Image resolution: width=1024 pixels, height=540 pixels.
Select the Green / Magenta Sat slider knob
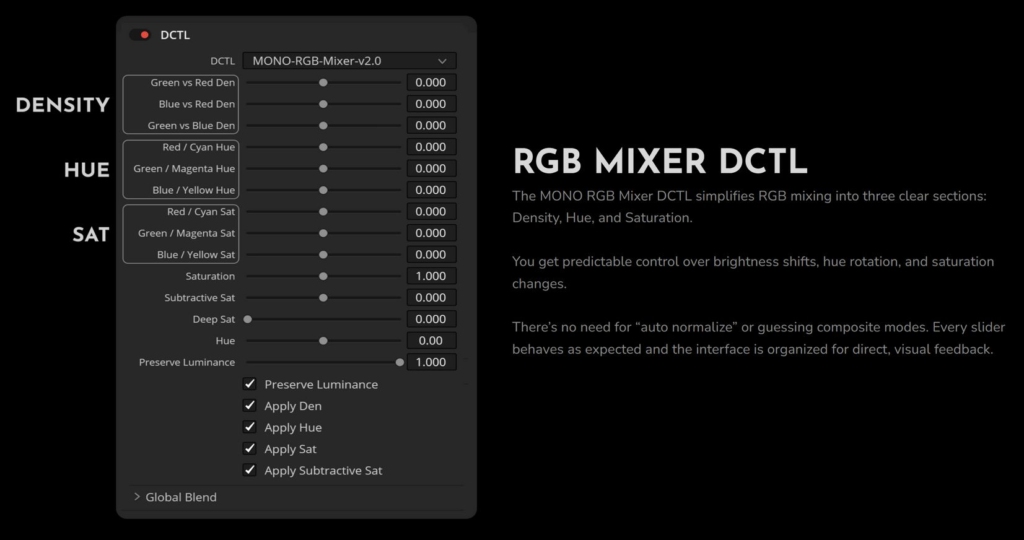[323, 233]
